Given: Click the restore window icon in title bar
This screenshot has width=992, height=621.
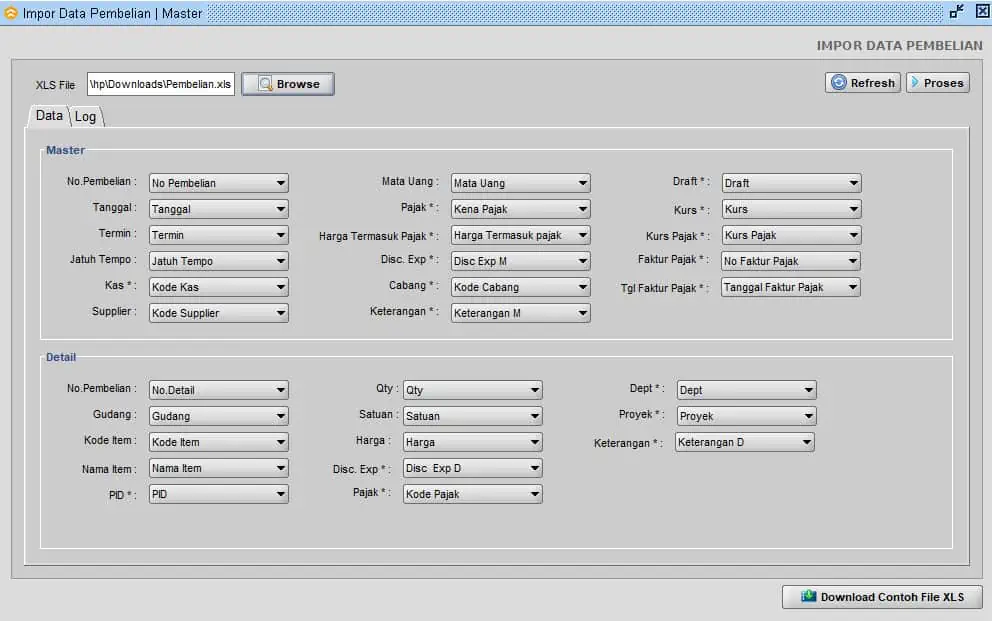Looking at the screenshot, I should [957, 11].
